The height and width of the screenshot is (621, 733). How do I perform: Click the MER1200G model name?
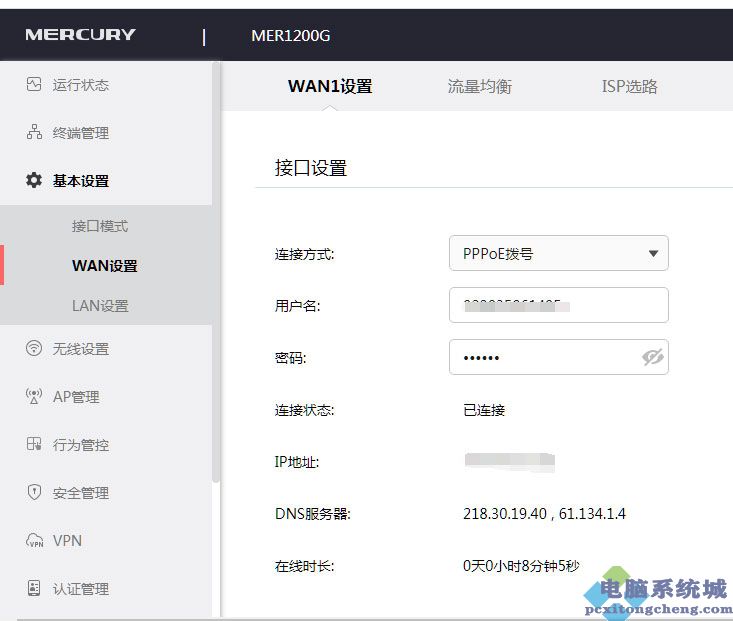[290, 36]
